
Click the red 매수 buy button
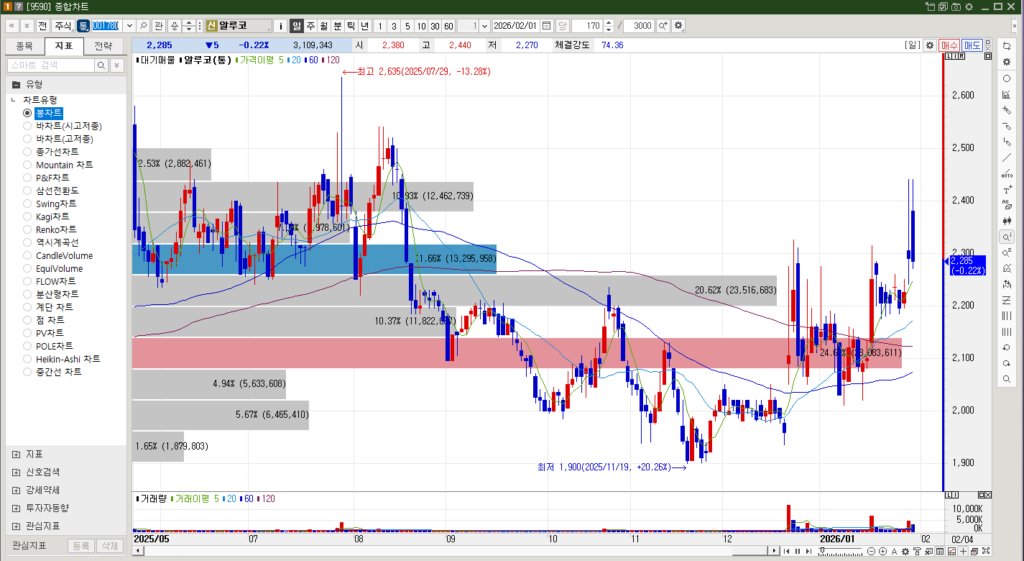(x=949, y=46)
